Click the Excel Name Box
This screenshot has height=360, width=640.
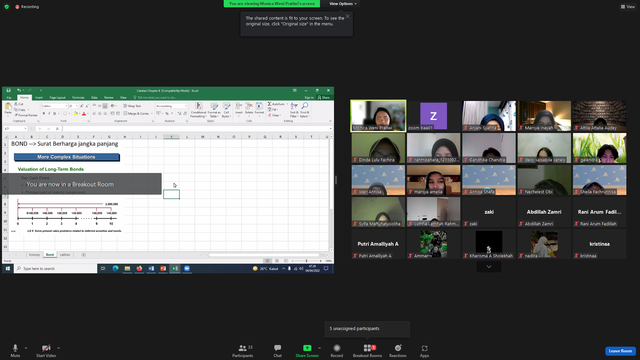(x=15, y=129)
